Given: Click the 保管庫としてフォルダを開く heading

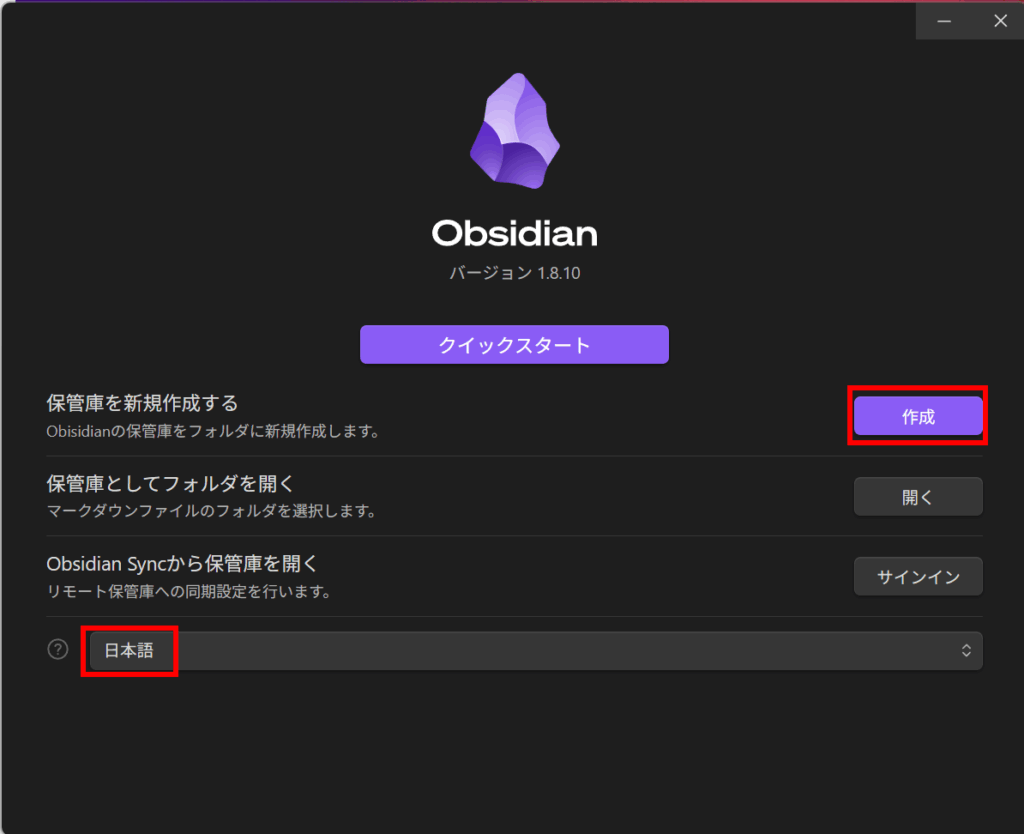Looking at the screenshot, I should coord(170,483).
